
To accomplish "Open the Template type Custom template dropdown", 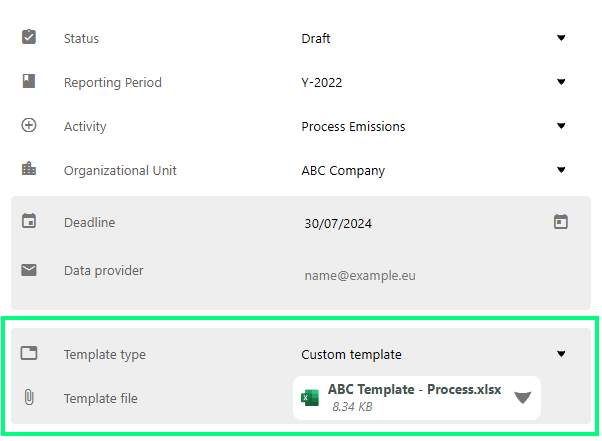I will click(433, 354).
